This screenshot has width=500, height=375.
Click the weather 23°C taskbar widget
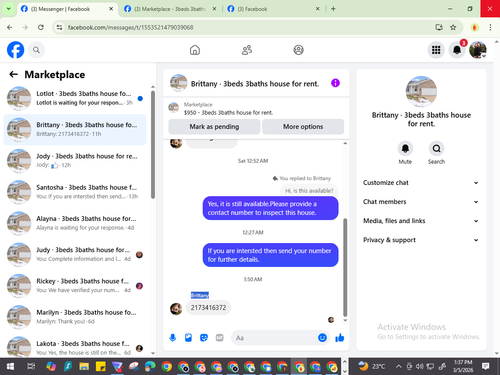pyautogui.click(x=371, y=367)
